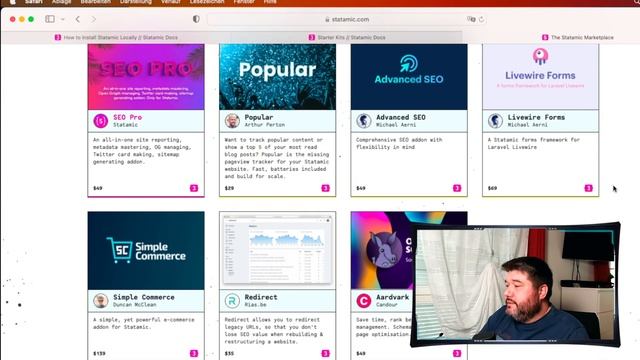This screenshot has width=640, height=360.
Task: Click the pink Statamic avatar on SEO Pro
Action: click(x=101, y=121)
